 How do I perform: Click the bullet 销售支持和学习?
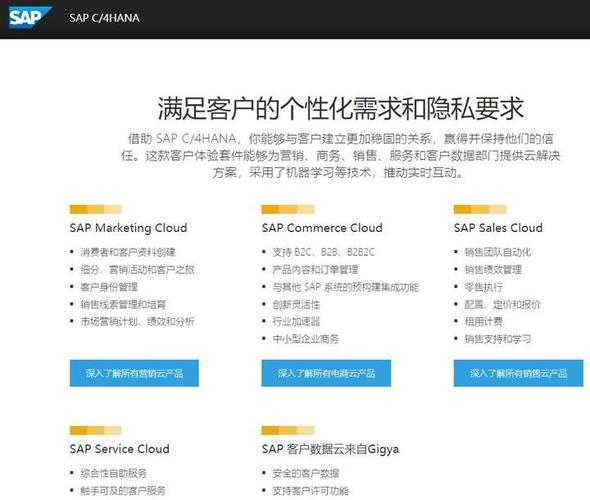tap(498, 339)
